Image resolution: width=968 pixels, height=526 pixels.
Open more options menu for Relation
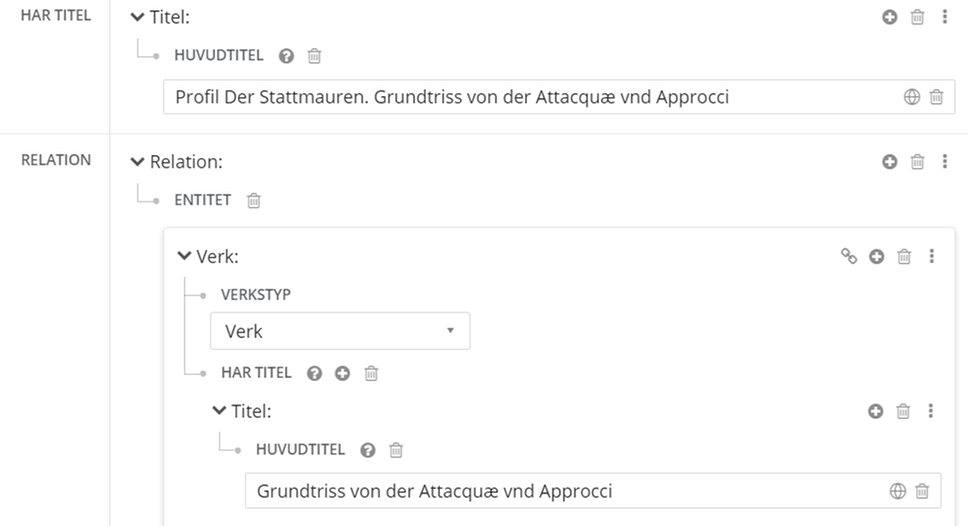[x=945, y=161]
